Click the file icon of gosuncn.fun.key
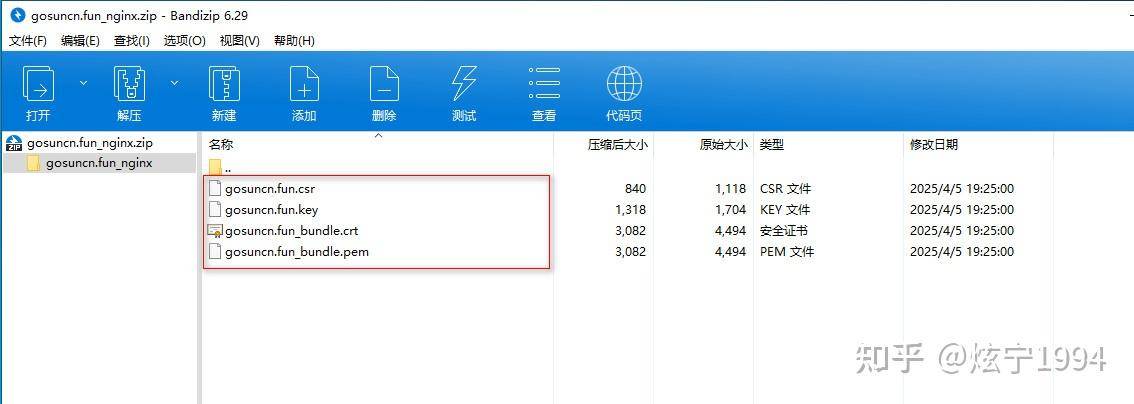 215,210
